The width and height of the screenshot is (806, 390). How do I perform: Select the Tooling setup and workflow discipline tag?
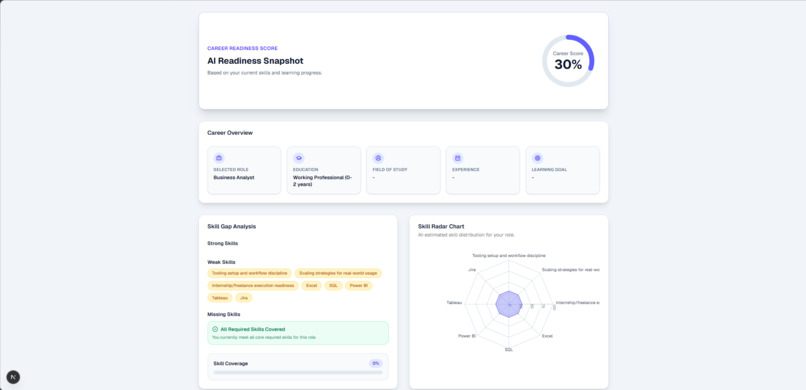[250, 273]
